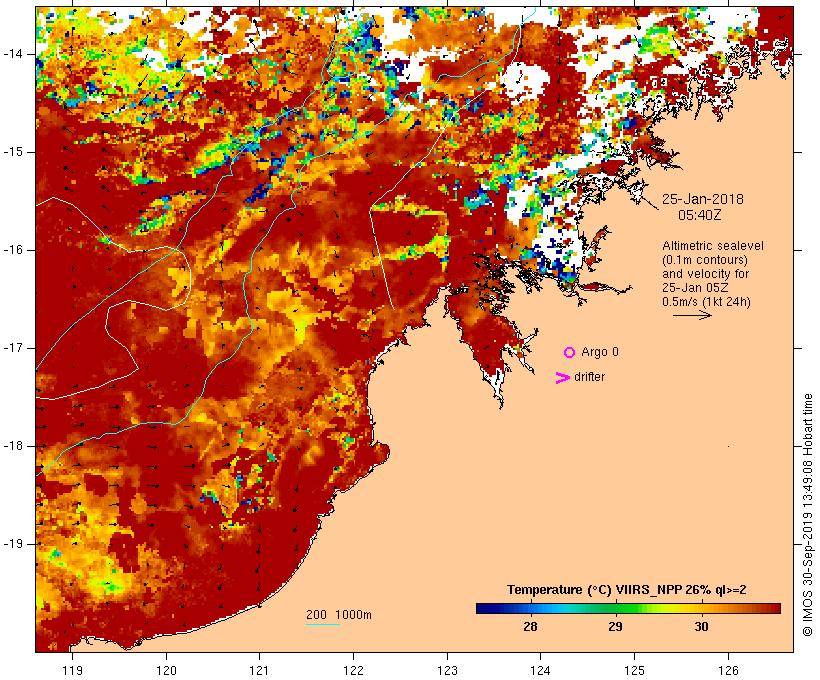Click the '0.5m/s (1kt 24h)' scale text
Screen dimensions: 820x680
point(707,302)
